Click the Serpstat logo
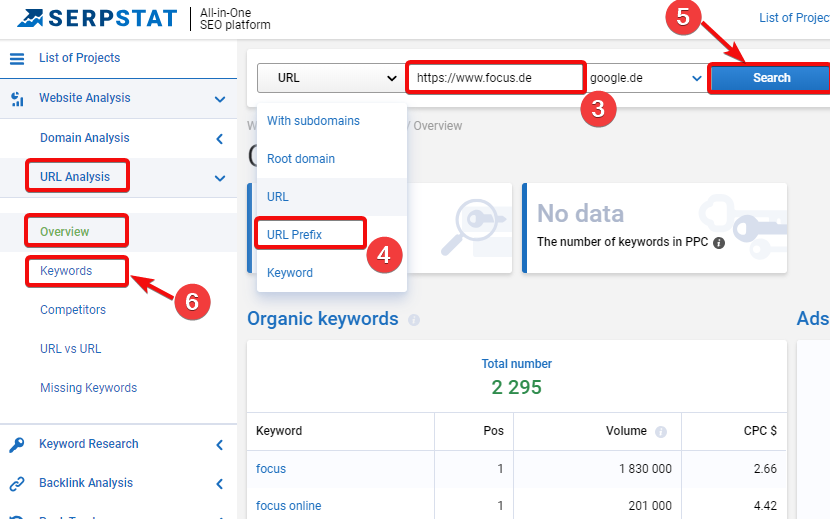830x519 pixels. pos(97,19)
